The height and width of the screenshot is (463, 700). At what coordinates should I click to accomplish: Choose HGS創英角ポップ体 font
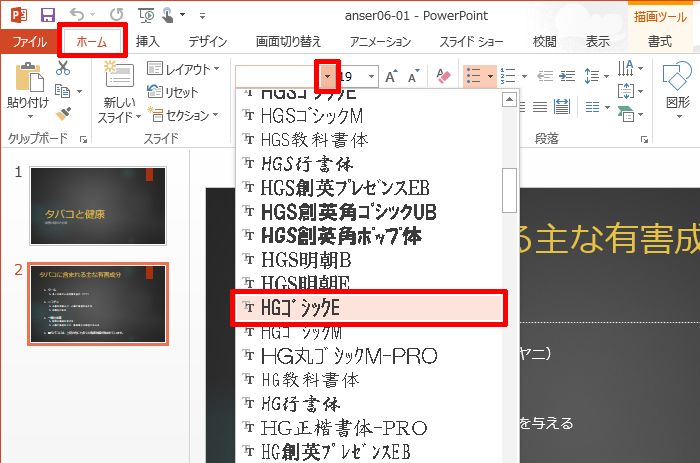[x=368, y=236]
